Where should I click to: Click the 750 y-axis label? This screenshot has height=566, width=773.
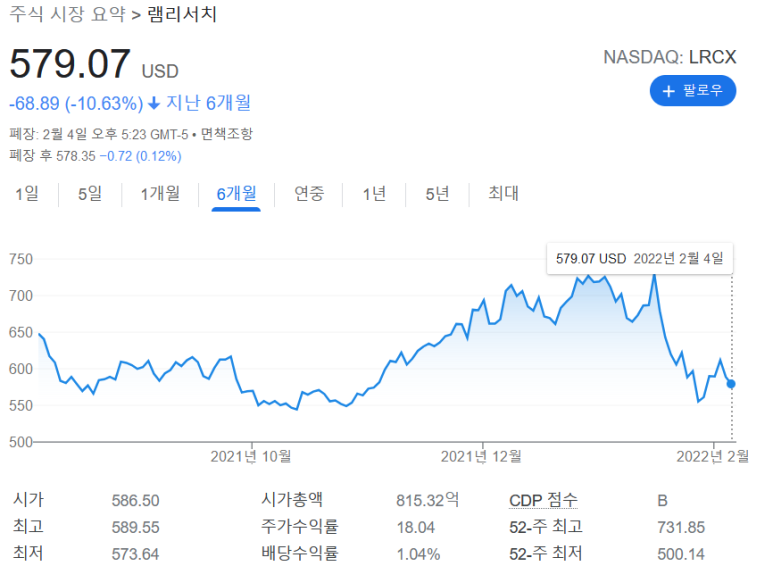21,259
